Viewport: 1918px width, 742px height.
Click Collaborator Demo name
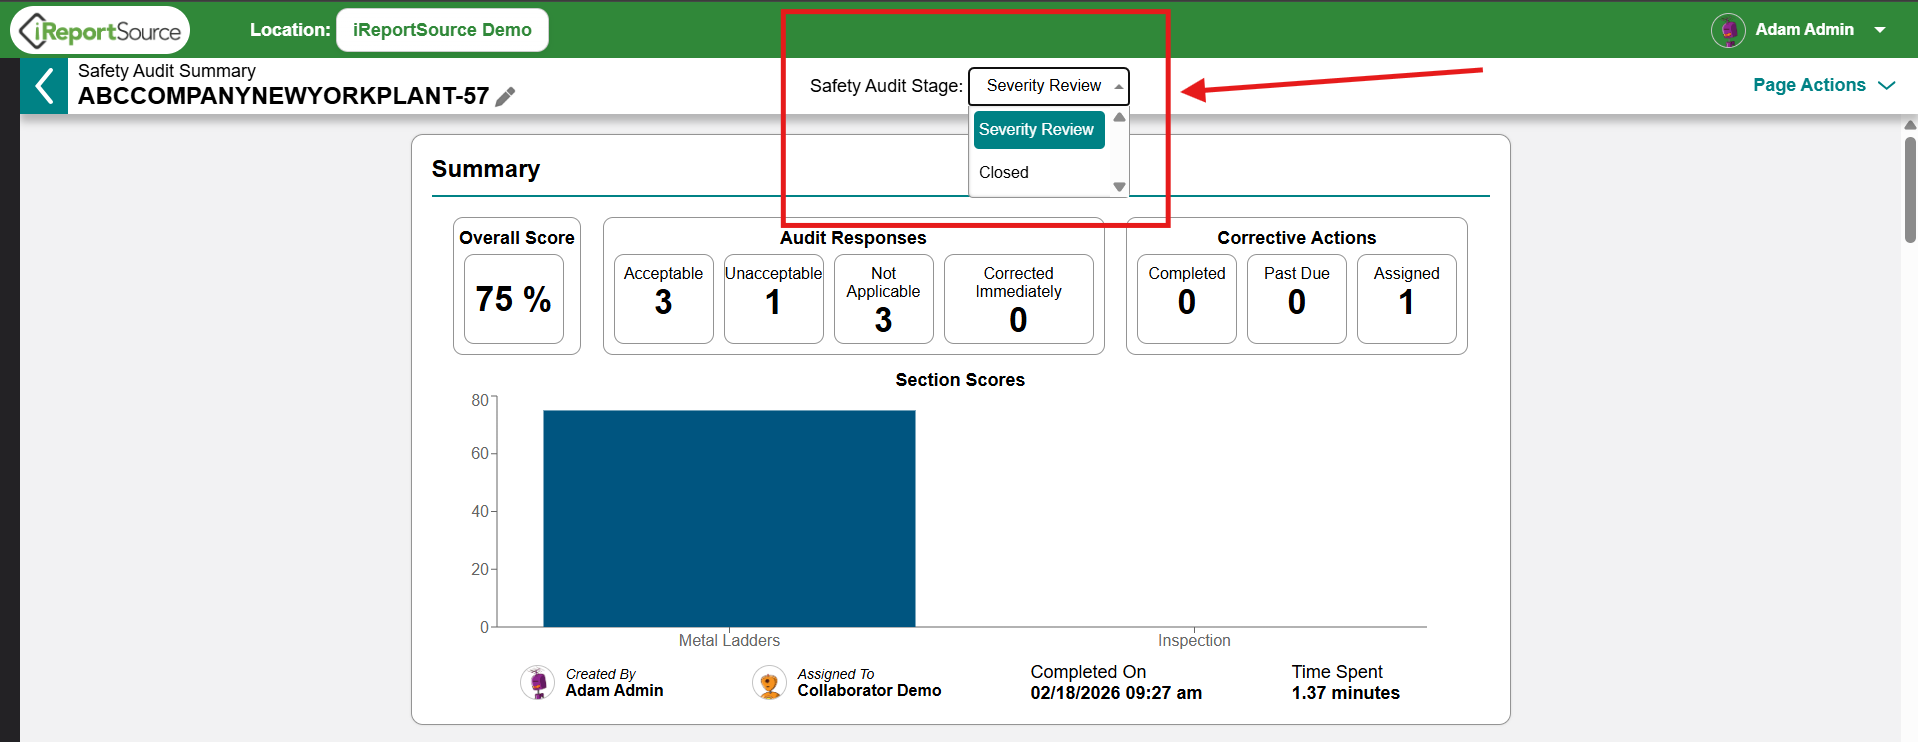pos(869,691)
